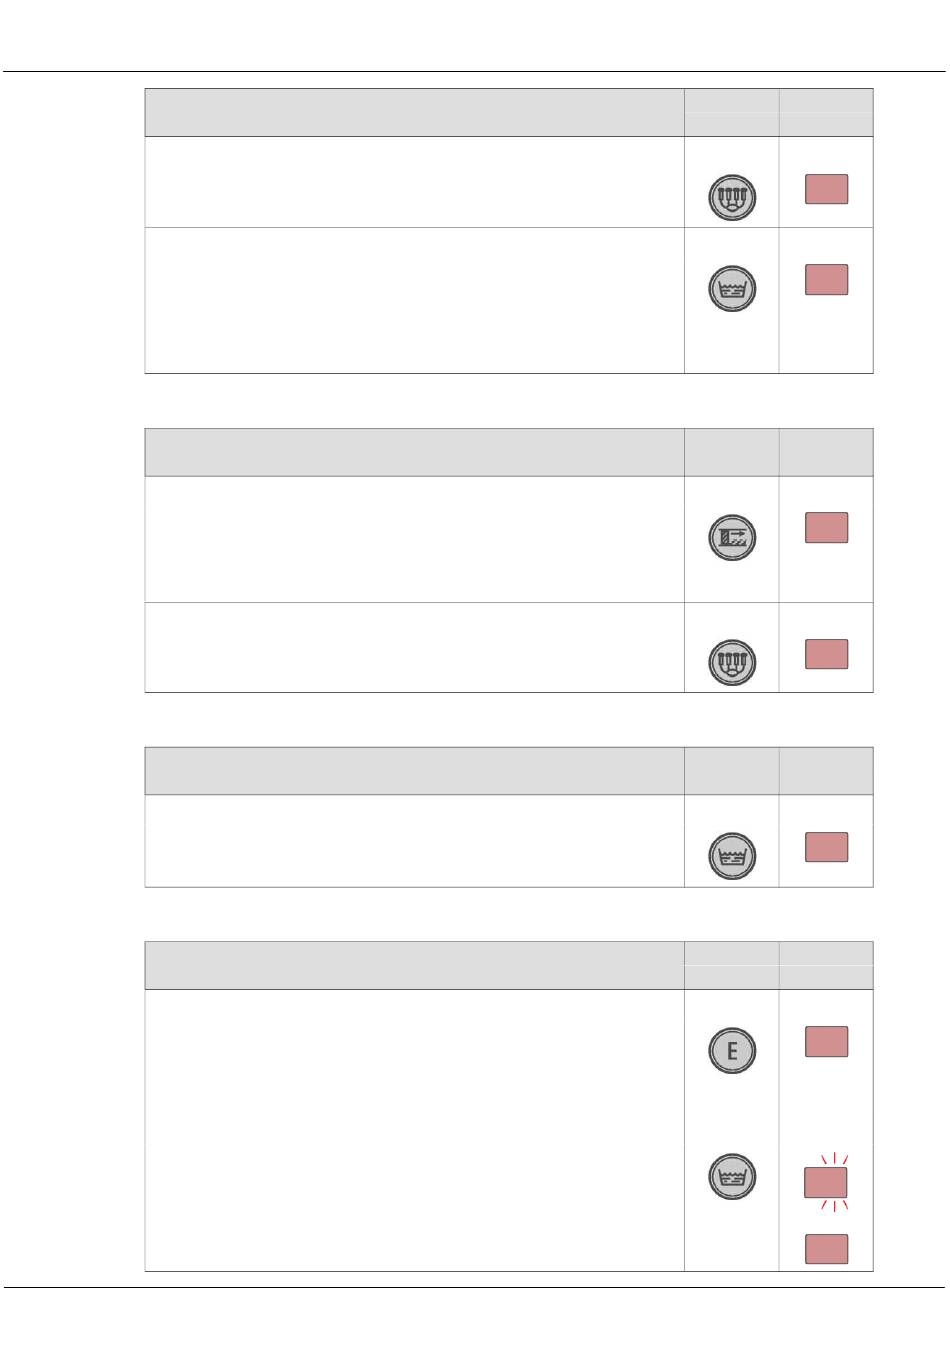Click the round E button icon

click(732, 1051)
